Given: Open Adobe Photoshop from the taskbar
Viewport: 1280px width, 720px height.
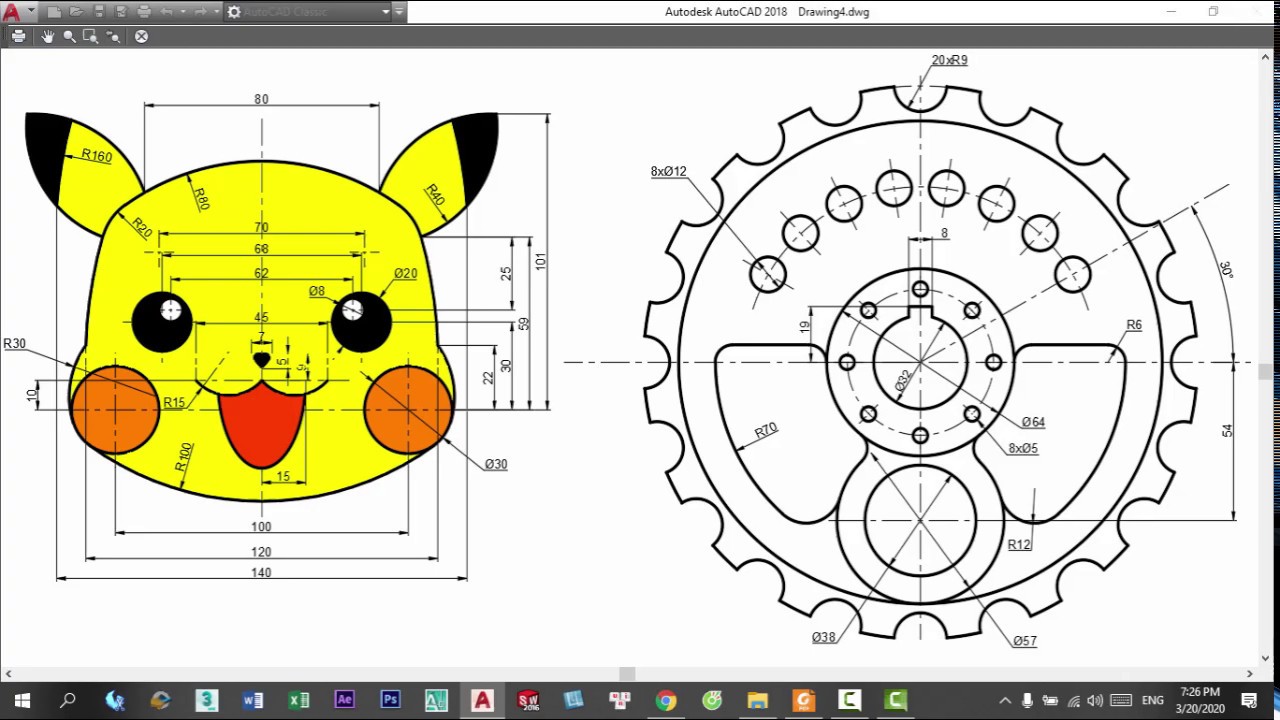Looking at the screenshot, I should 390,700.
